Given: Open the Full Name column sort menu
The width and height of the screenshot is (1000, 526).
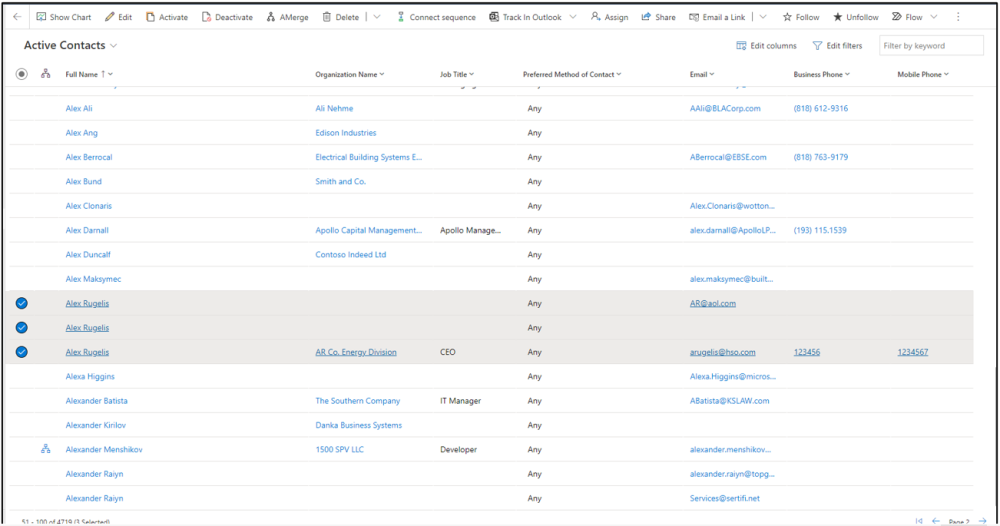Looking at the screenshot, I should pos(110,74).
